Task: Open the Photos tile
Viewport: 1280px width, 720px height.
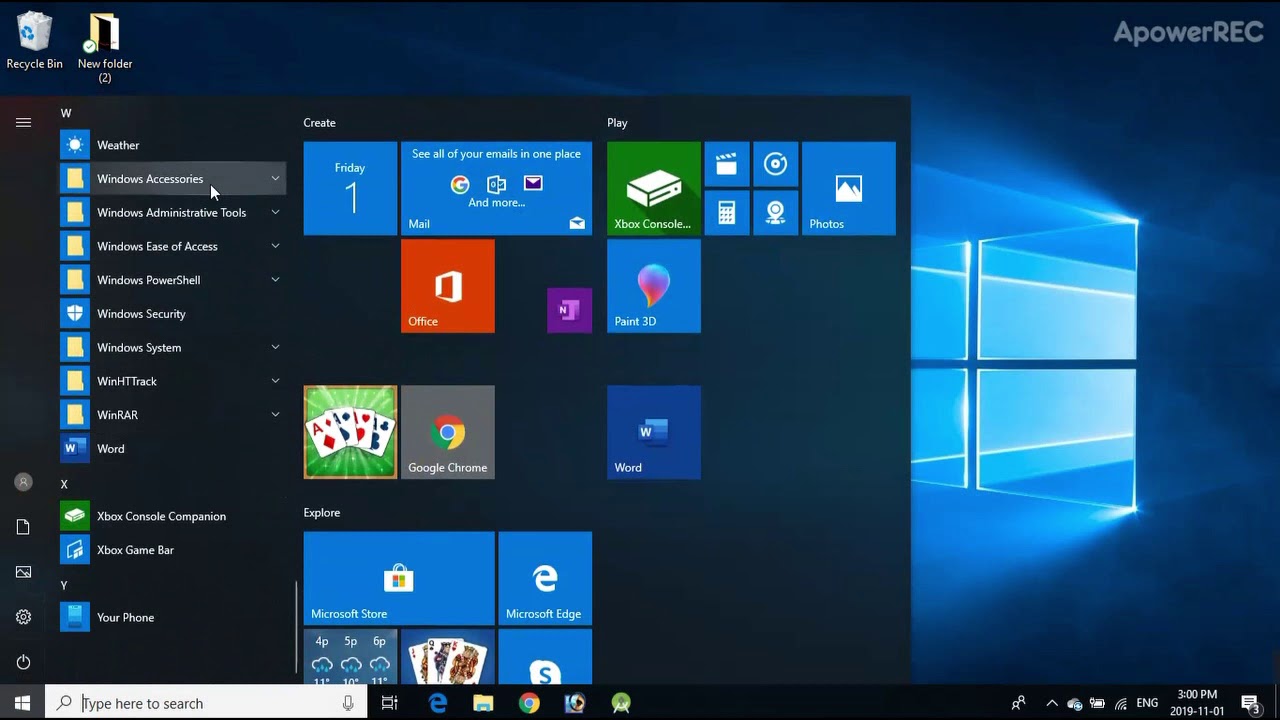Action: (849, 188)
